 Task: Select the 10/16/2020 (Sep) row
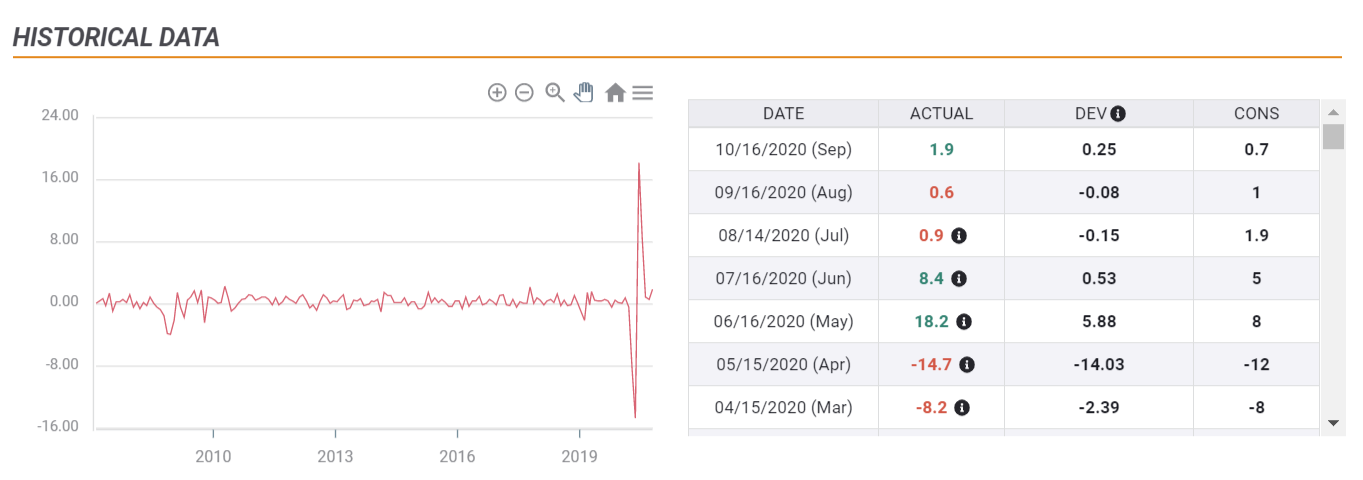click(x=1004, y=149)
